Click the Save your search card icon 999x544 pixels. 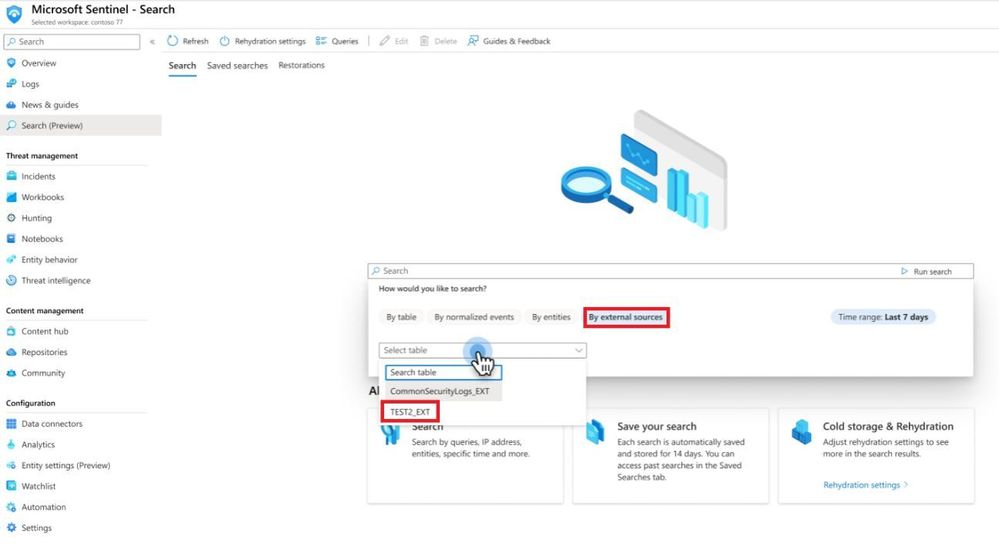click(x=595, y=431)
